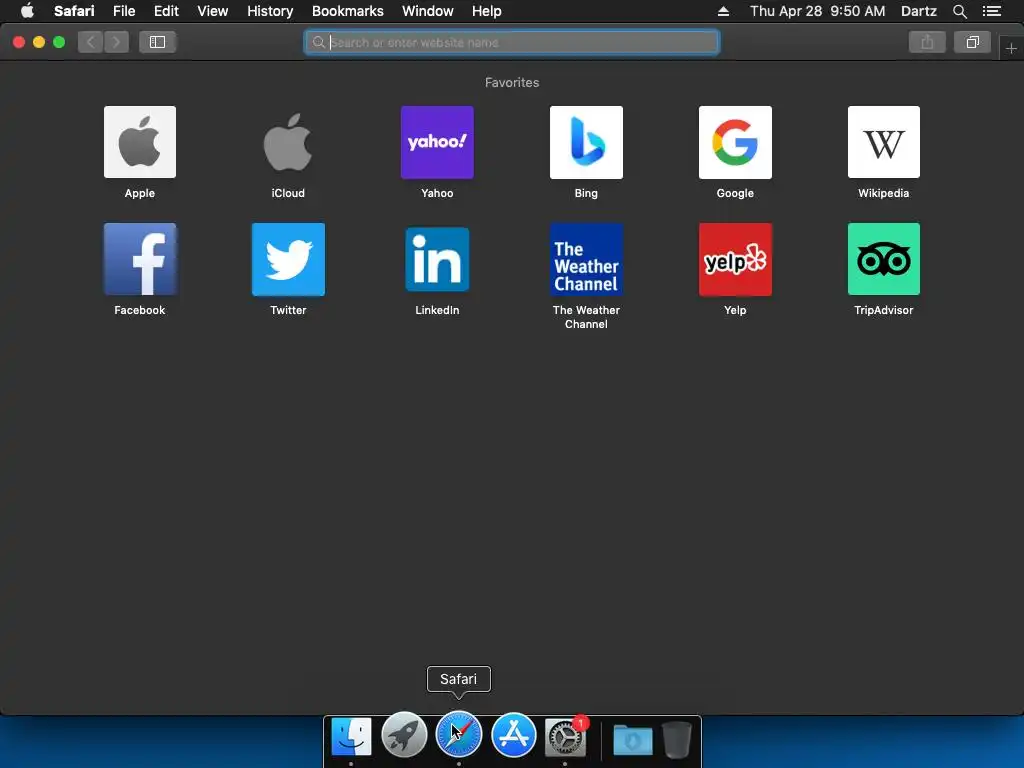Open the TripAdvisor favorite tile
Screen dimensions: 1024x768
[x=884, y=259]
